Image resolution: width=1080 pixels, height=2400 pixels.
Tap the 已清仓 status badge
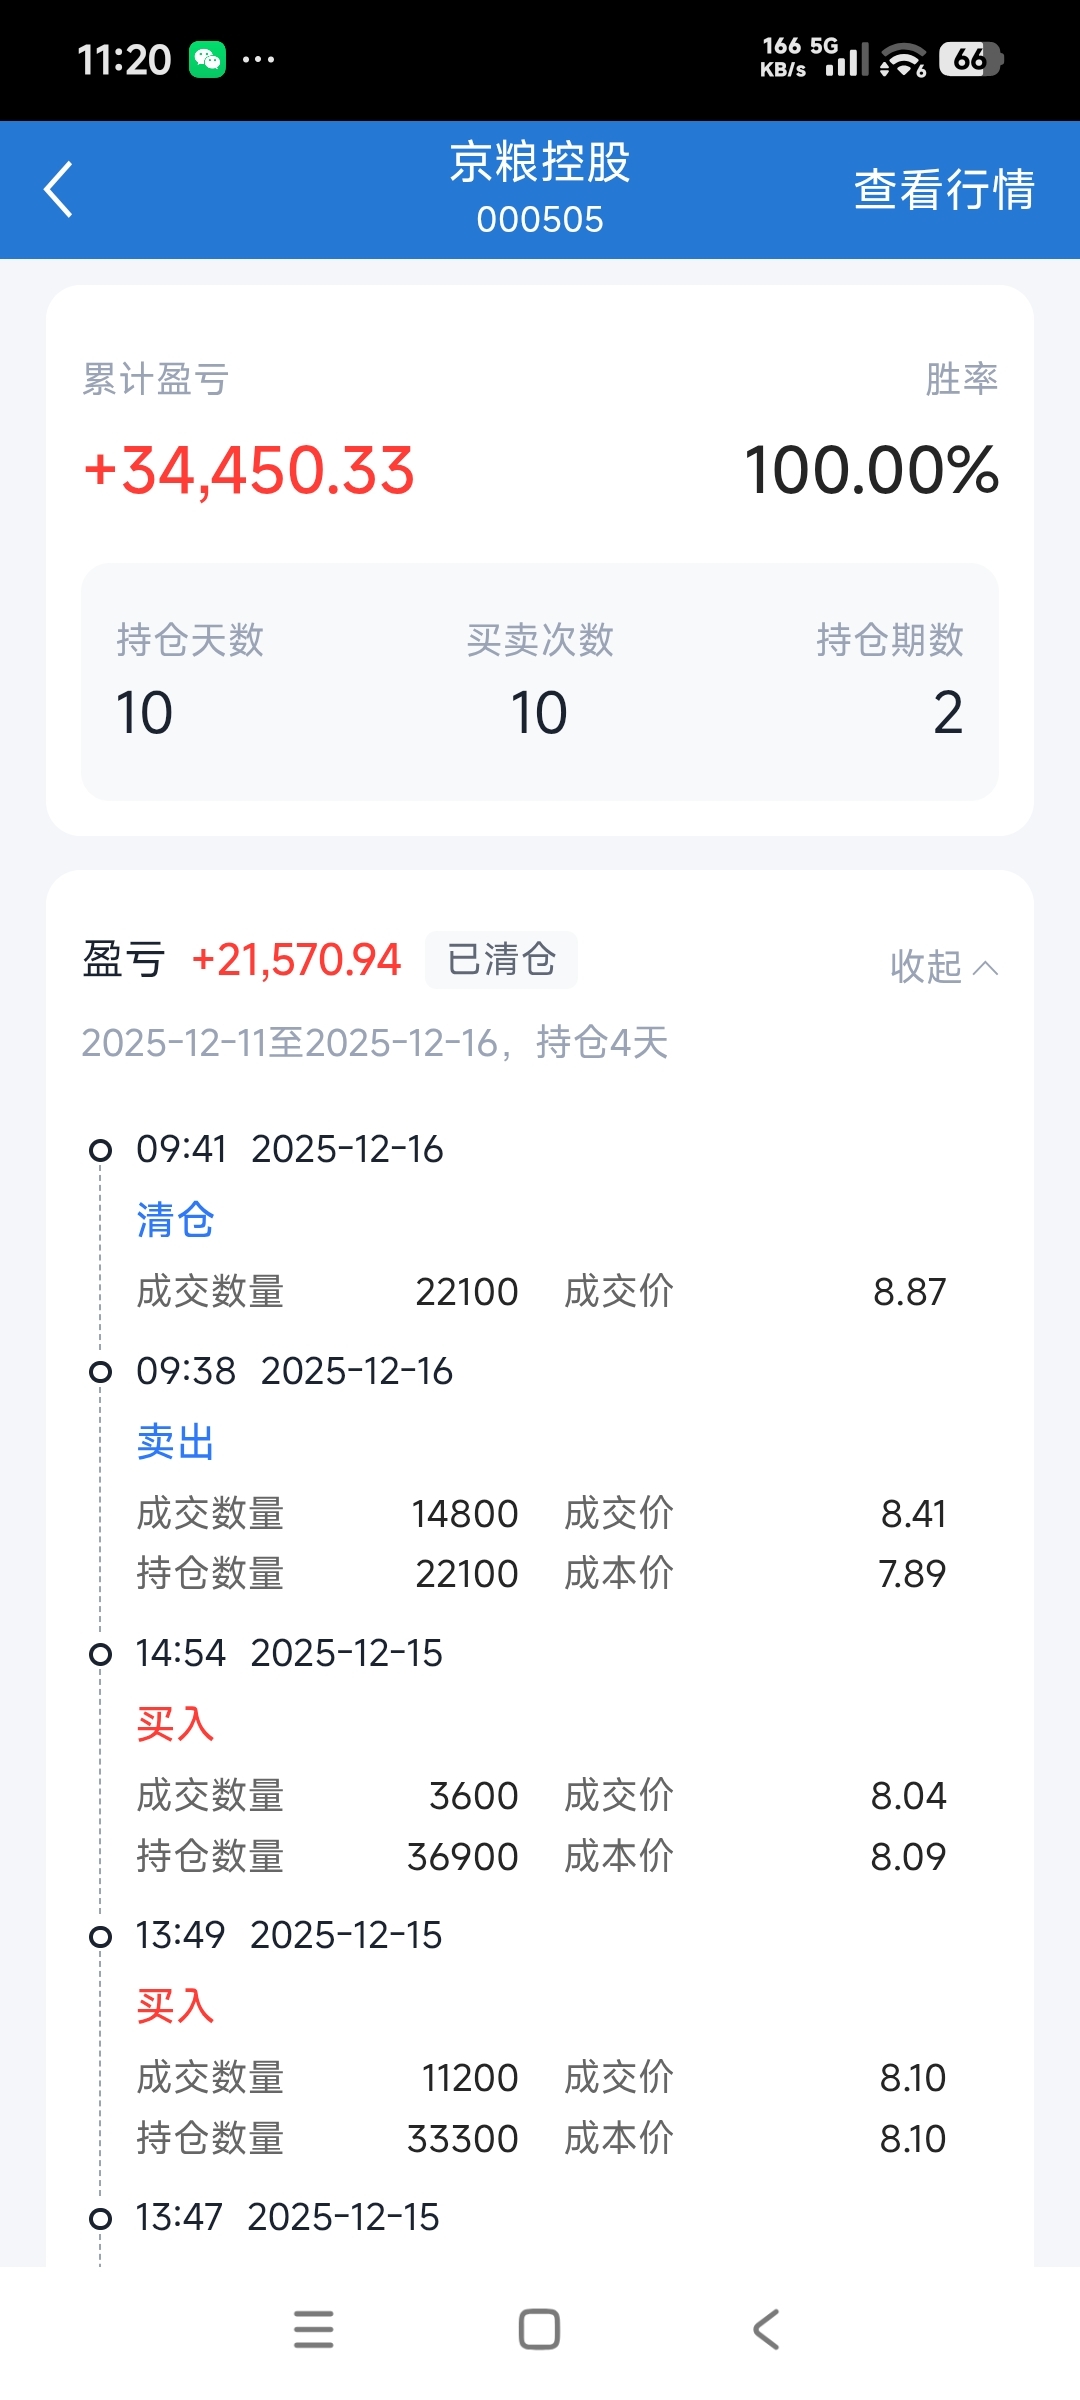pyautogui.click(x=501, y=960)
